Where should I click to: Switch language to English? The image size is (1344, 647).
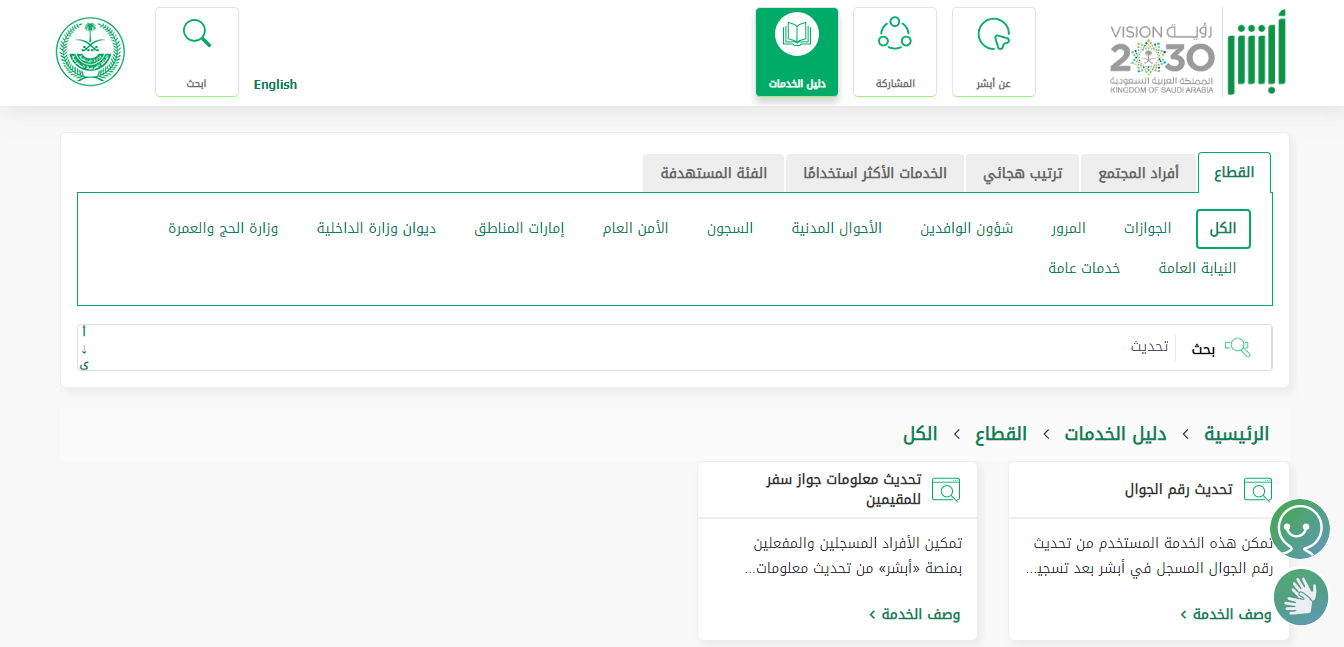click(x=275, y=85)
